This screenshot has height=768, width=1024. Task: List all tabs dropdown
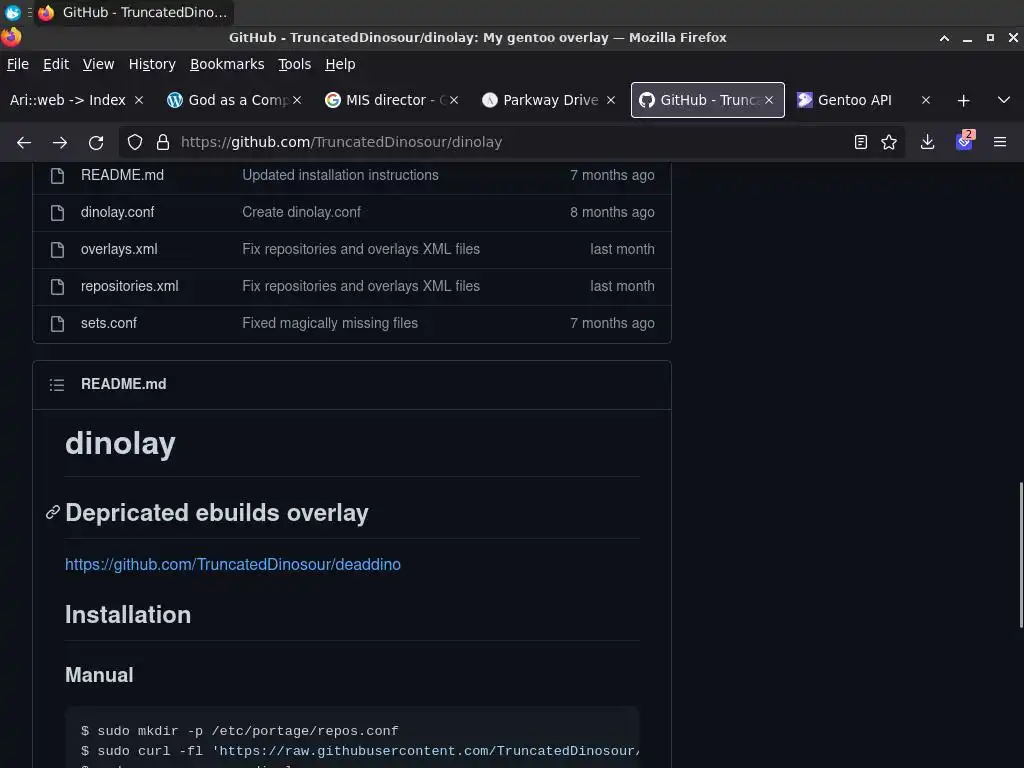point(1004,100)
